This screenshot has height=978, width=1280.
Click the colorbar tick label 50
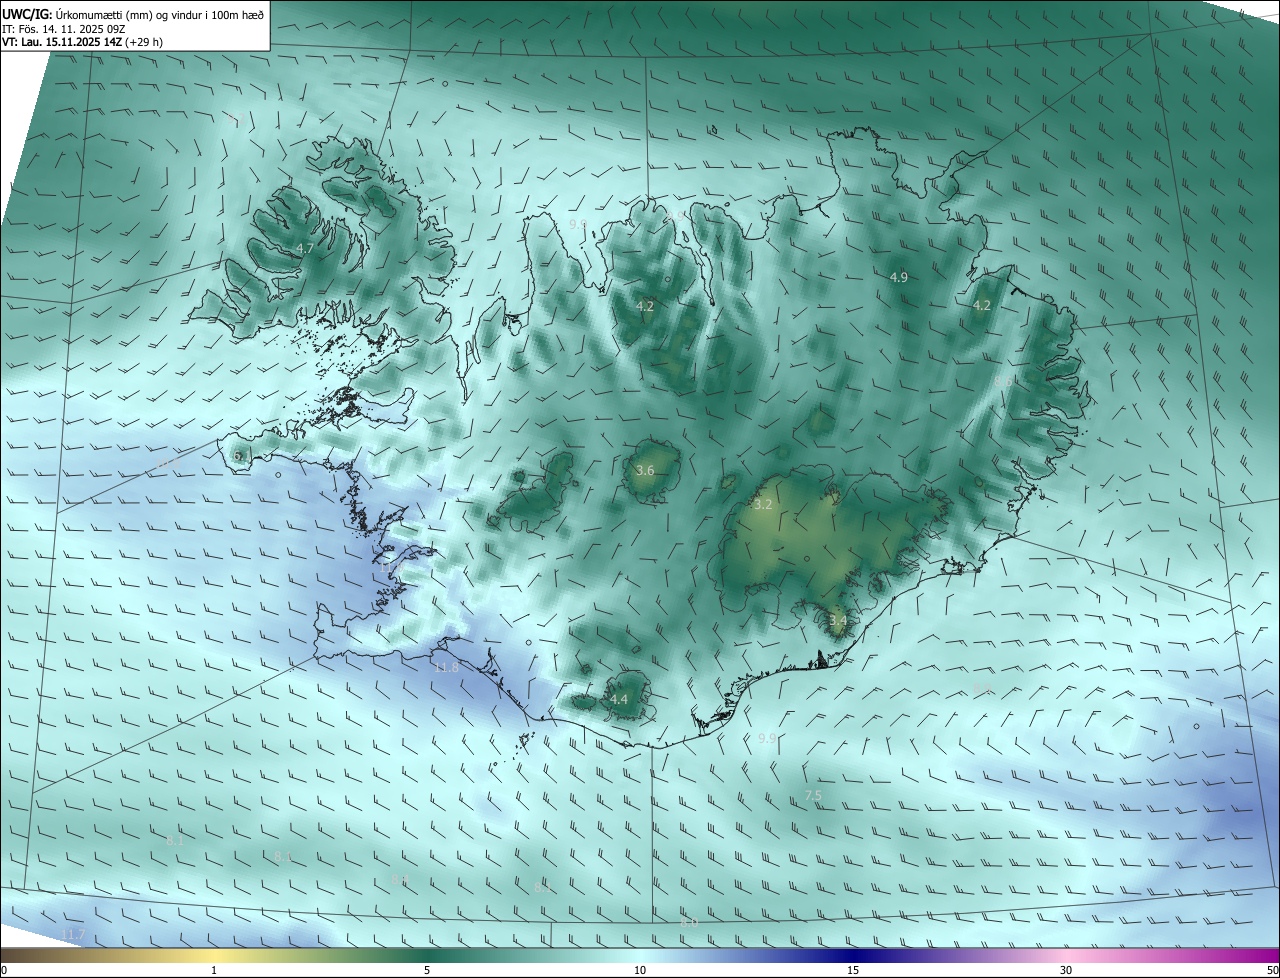pyautogui.click(x=1272, y=970)
